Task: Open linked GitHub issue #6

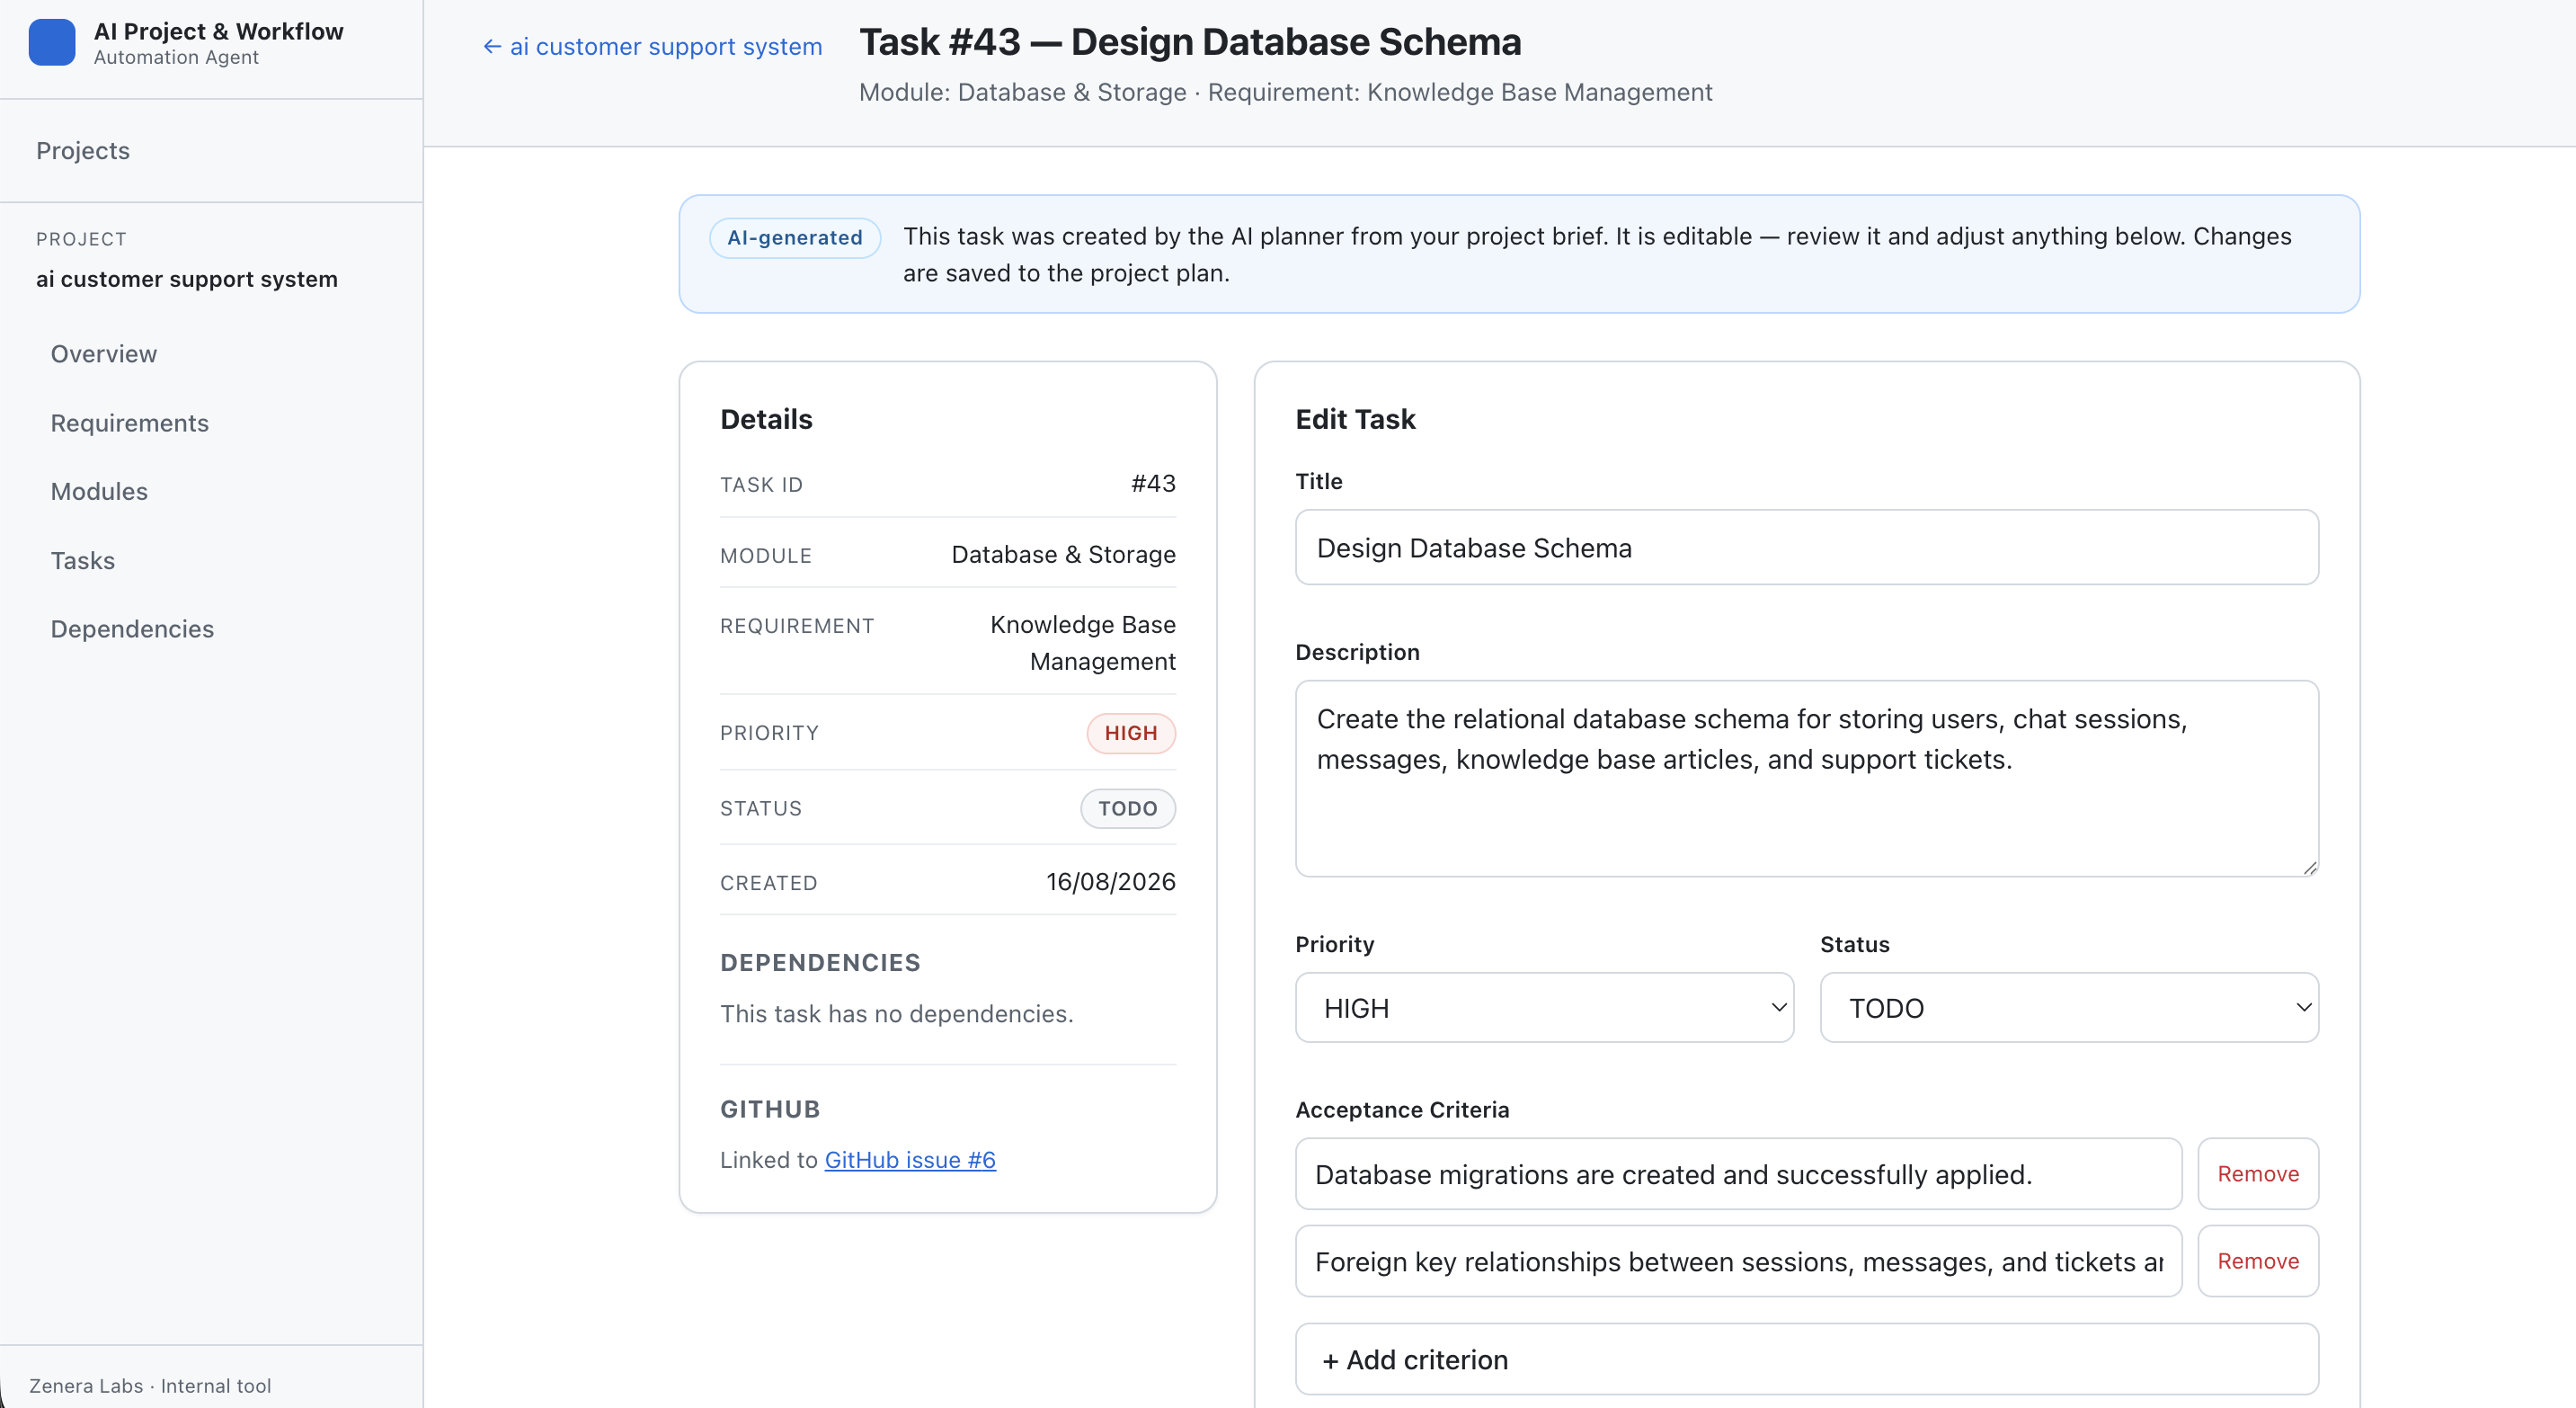Action: point(910,1160)
